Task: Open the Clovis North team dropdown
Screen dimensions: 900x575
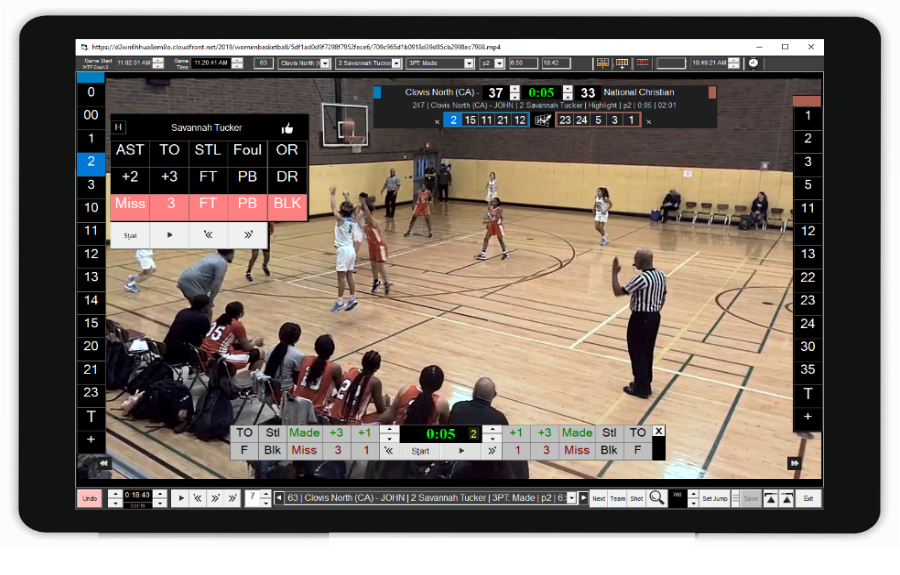Action: (325, 63)
